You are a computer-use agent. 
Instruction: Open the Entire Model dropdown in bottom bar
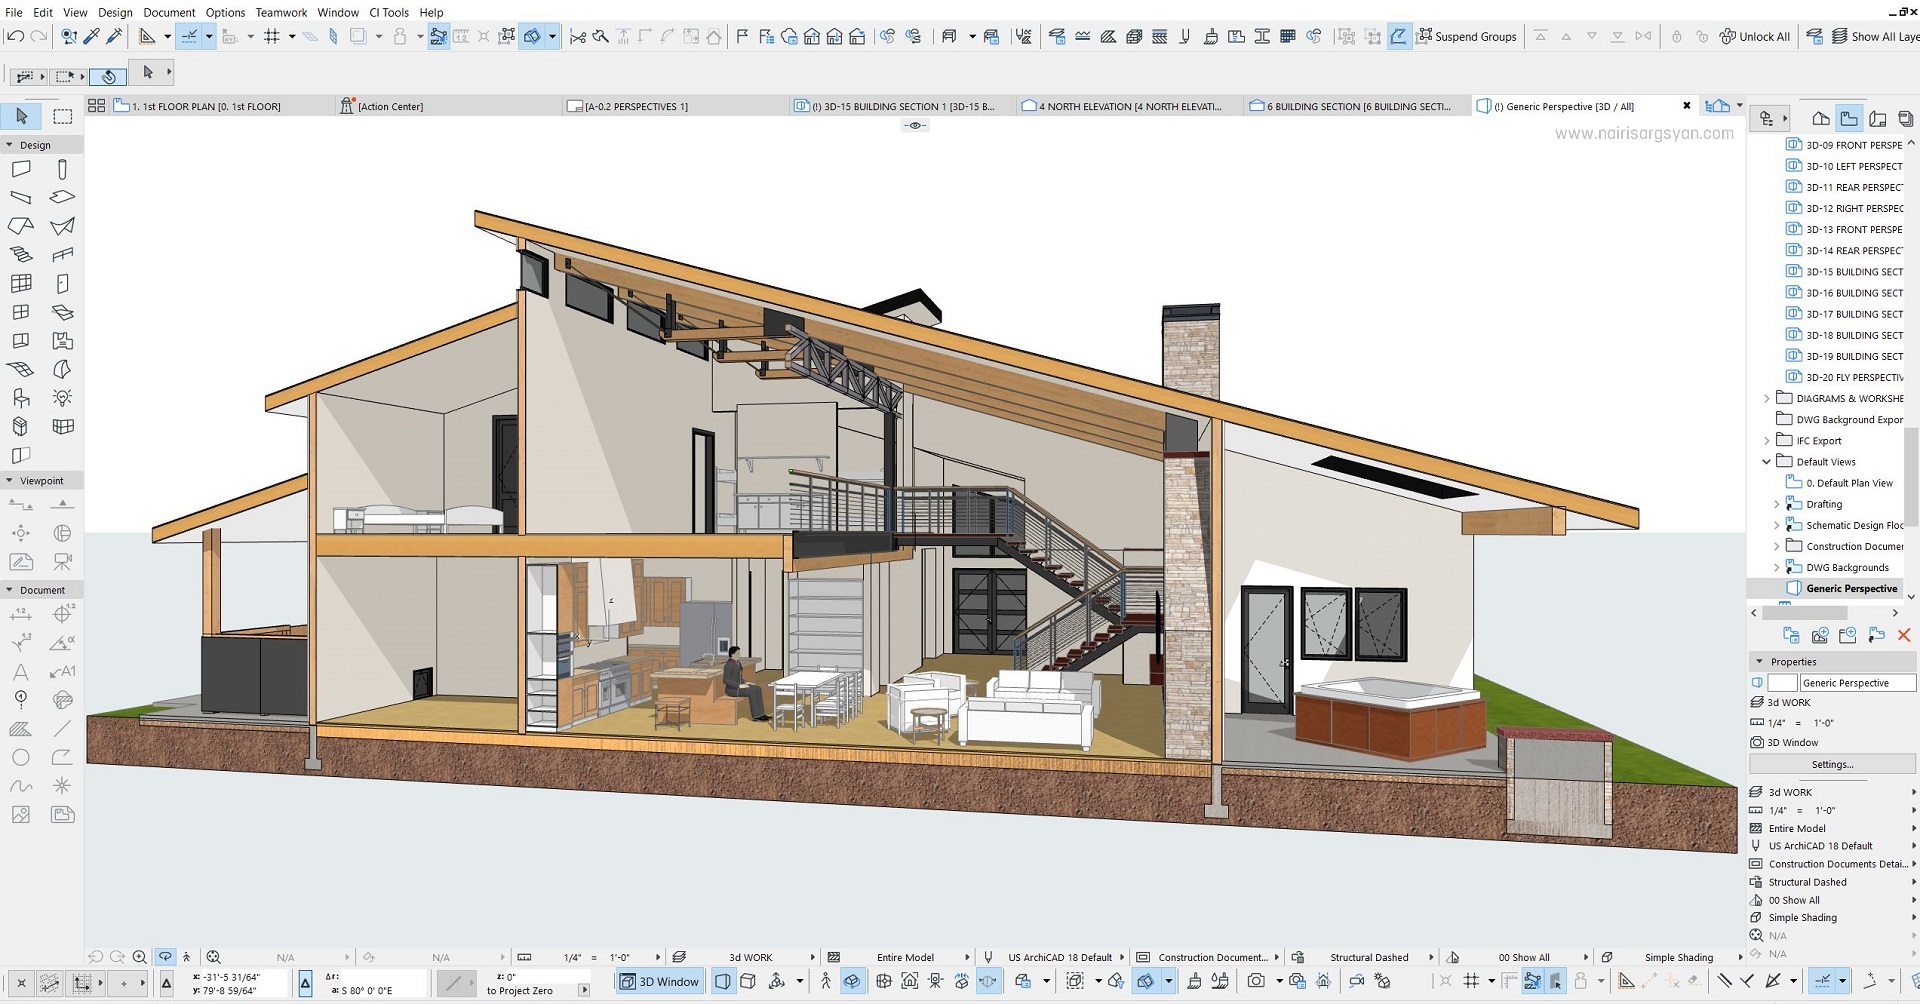click(x=899, y=957)
